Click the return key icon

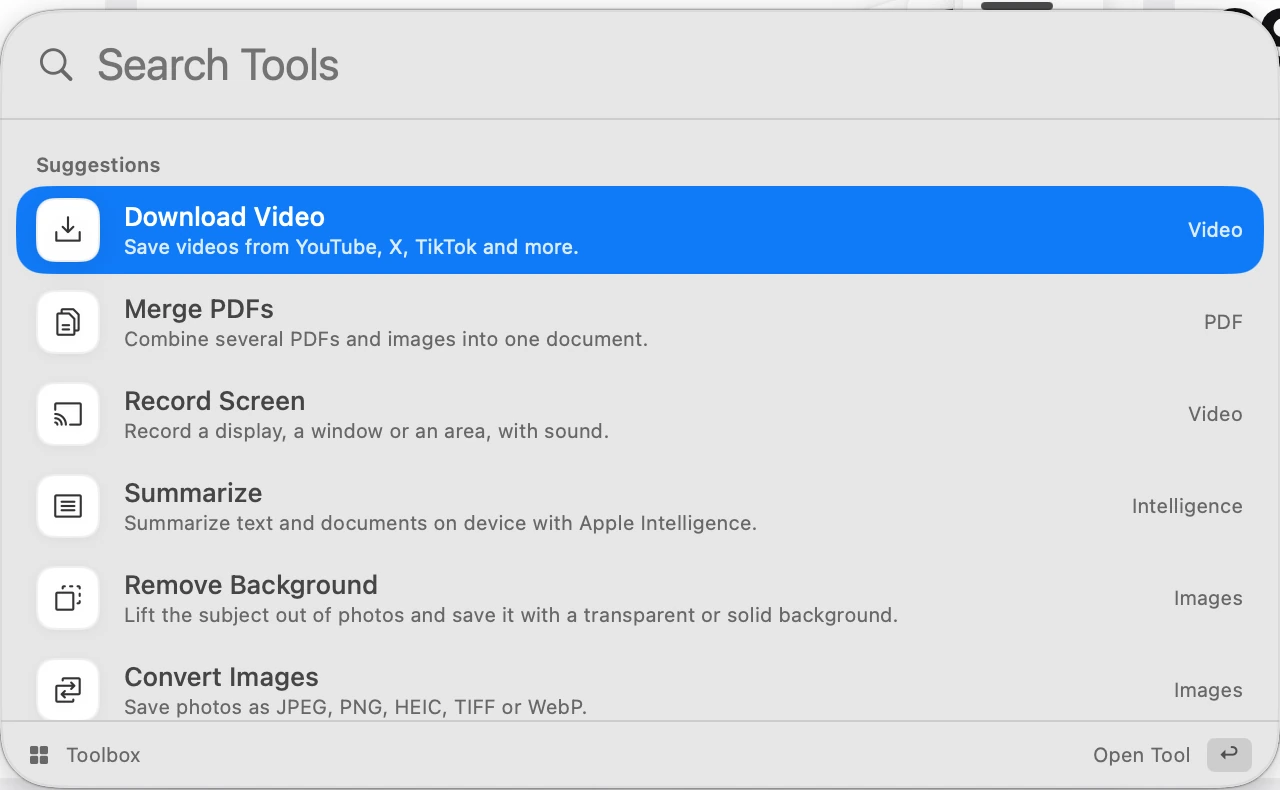1229,754
